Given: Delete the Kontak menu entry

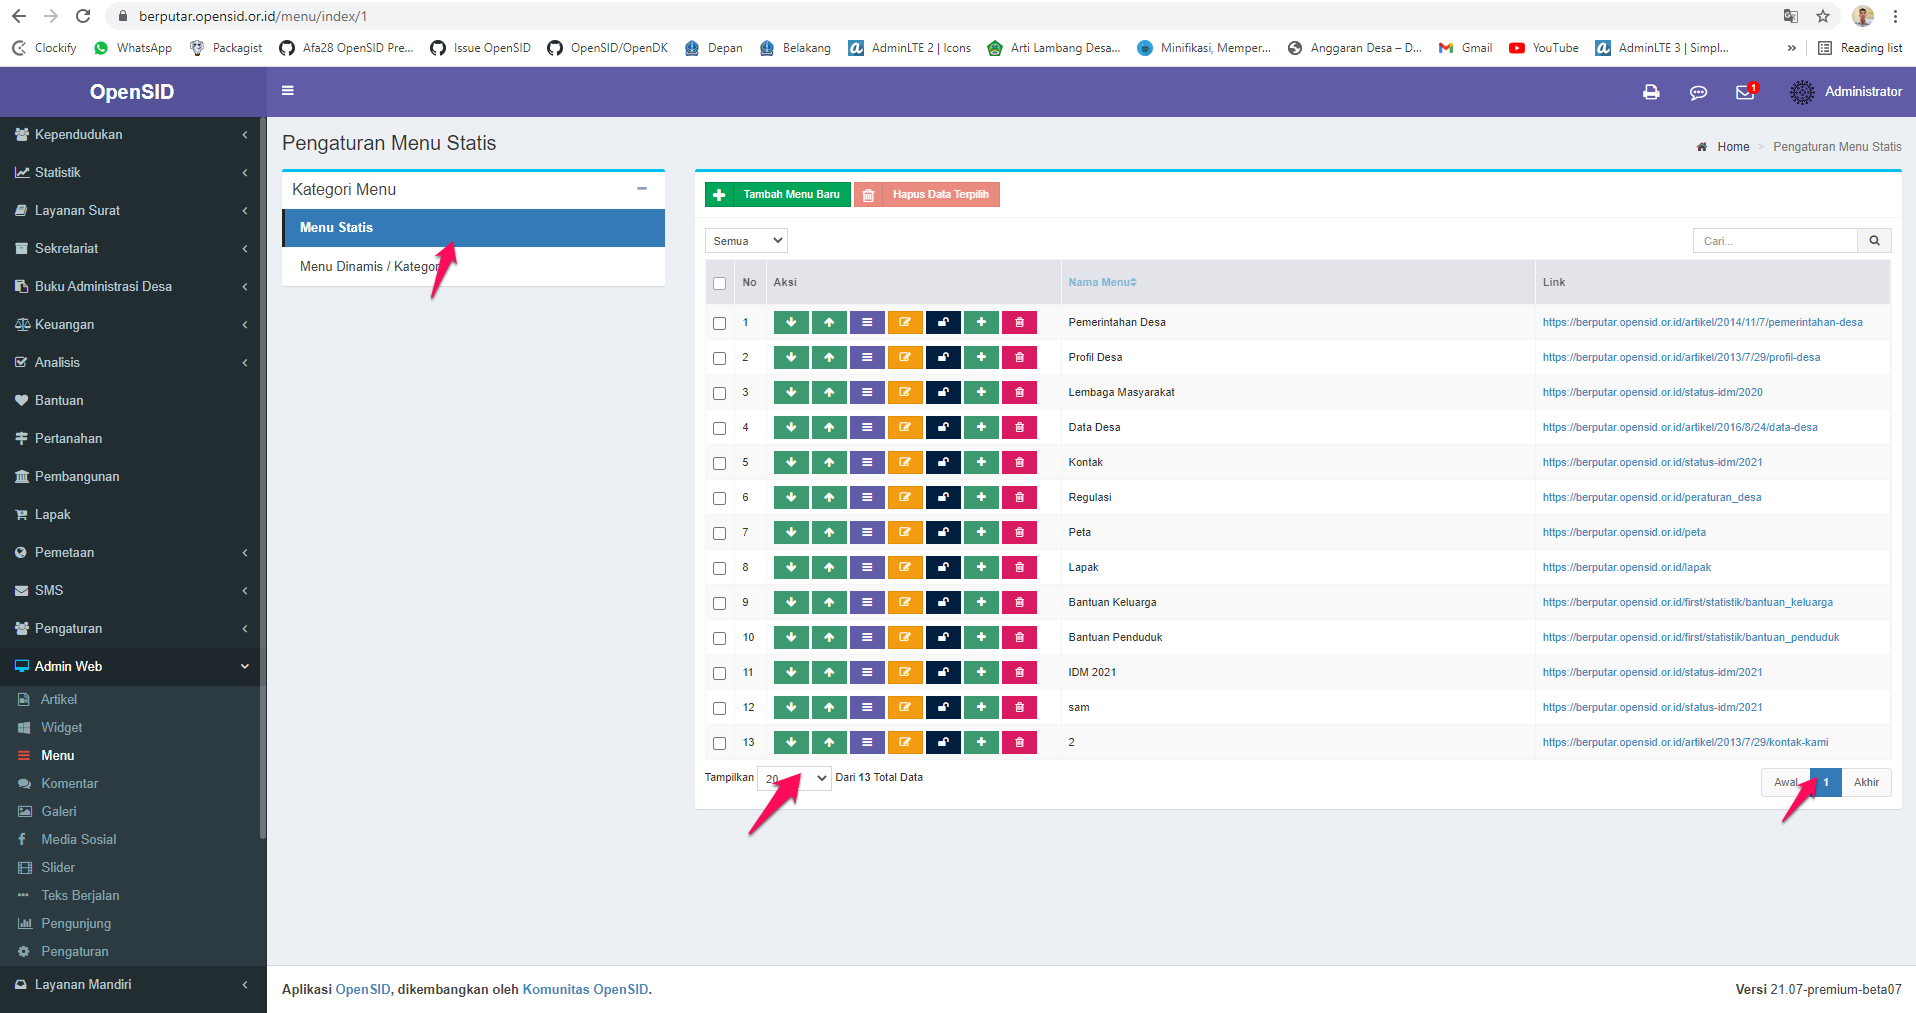Looking at the screenshot, I should pos(1019,462).
